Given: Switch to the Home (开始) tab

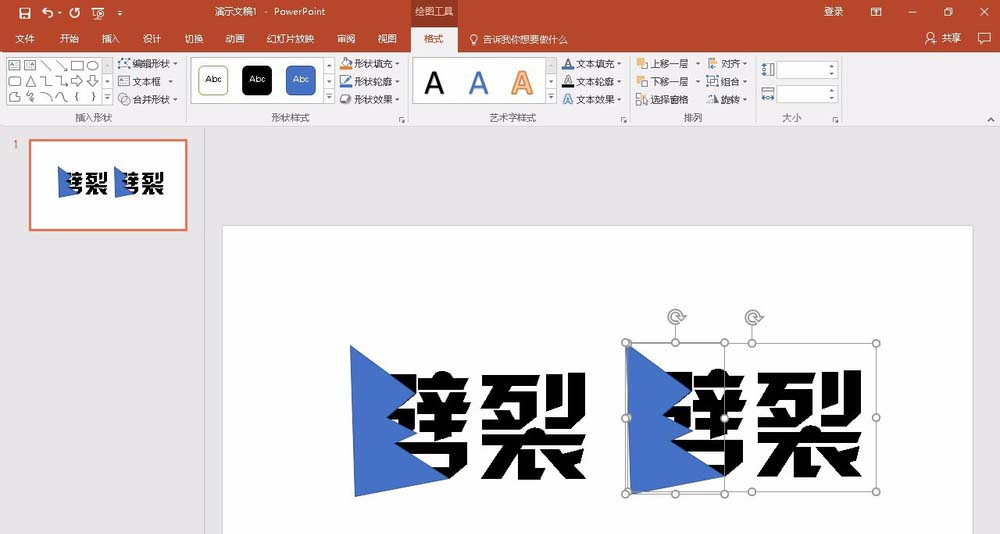Looking at the screenshot, I should click(x=69, y=39).
